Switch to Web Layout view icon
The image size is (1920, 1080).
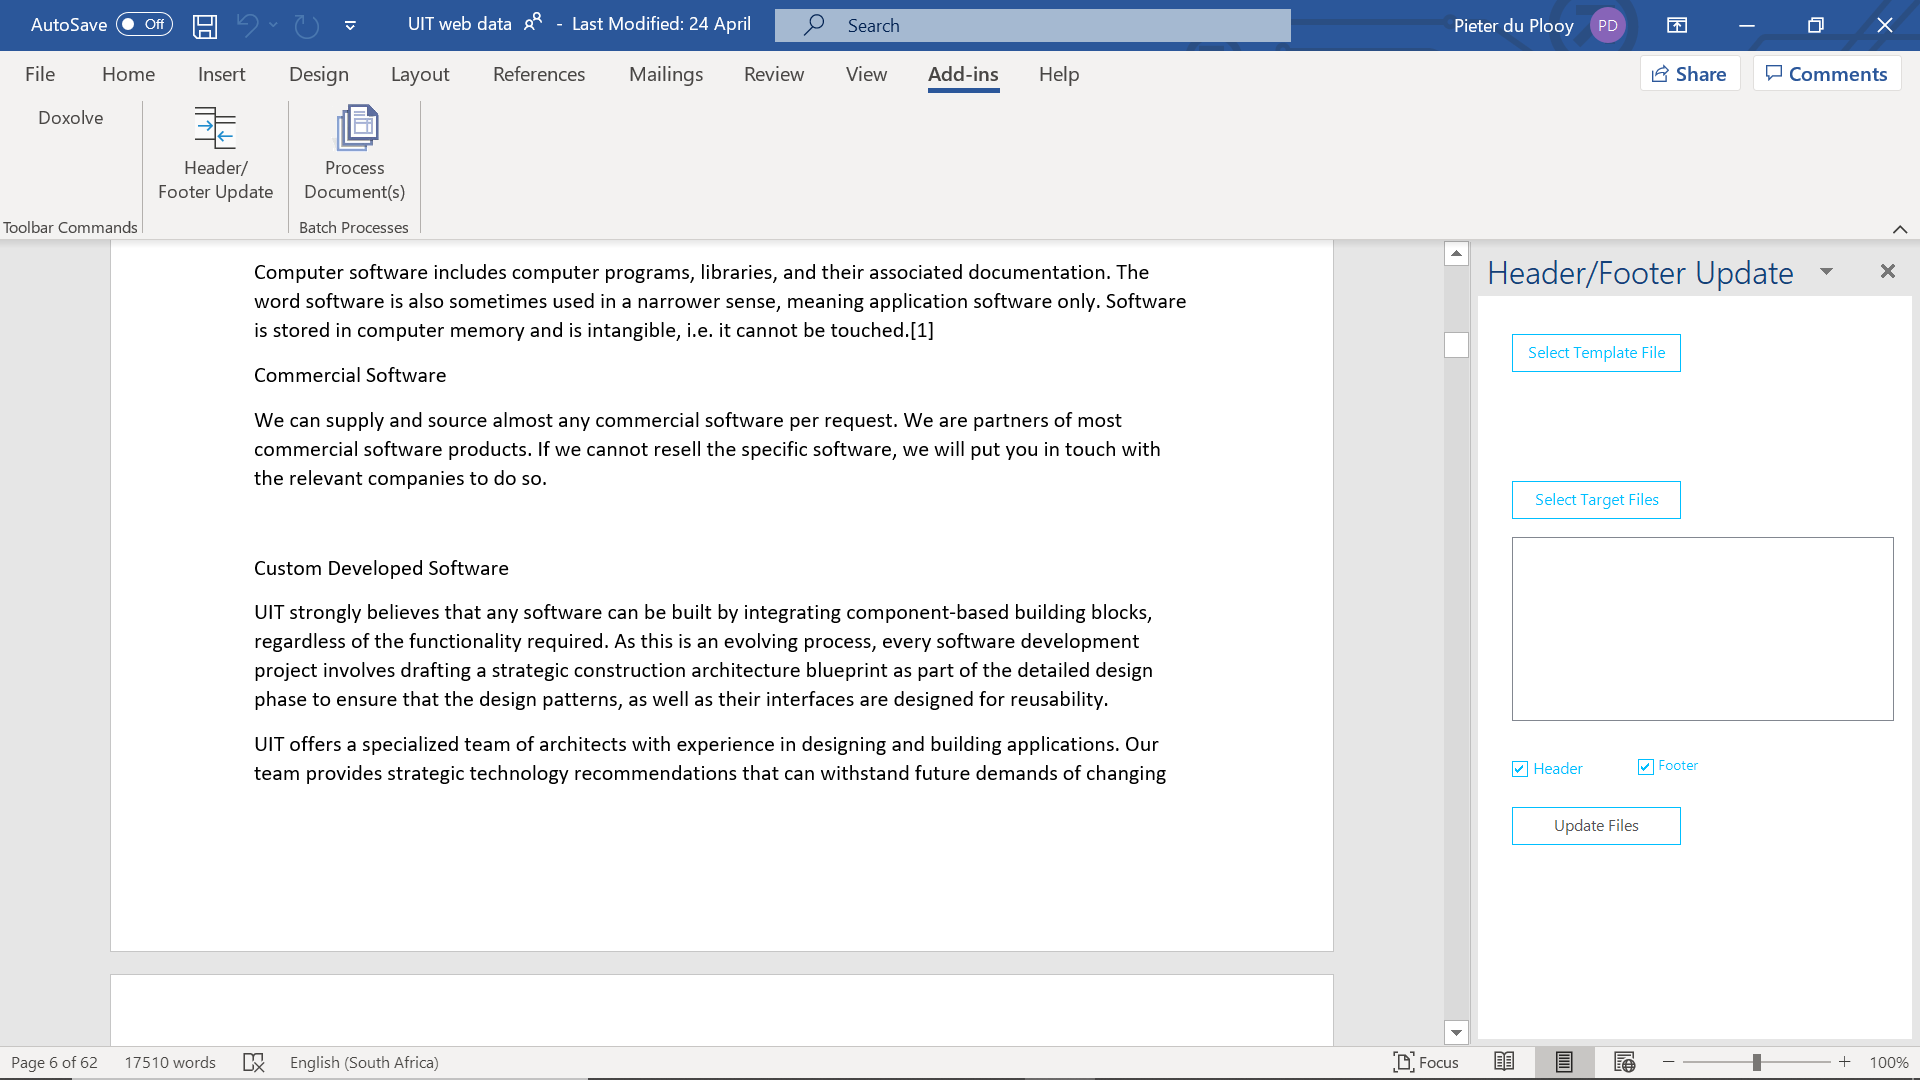[x=1624, y=1062]
